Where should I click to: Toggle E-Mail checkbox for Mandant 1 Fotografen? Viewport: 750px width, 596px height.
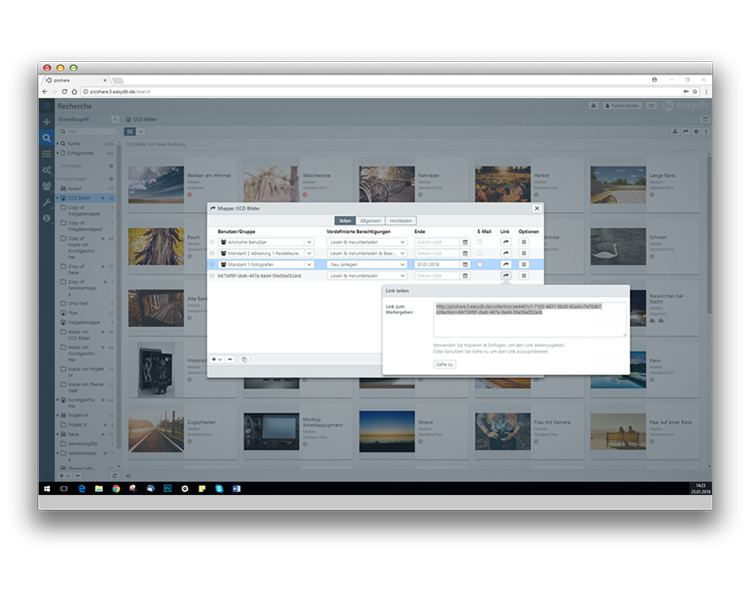pyautogui.click(x=480, y=265)
